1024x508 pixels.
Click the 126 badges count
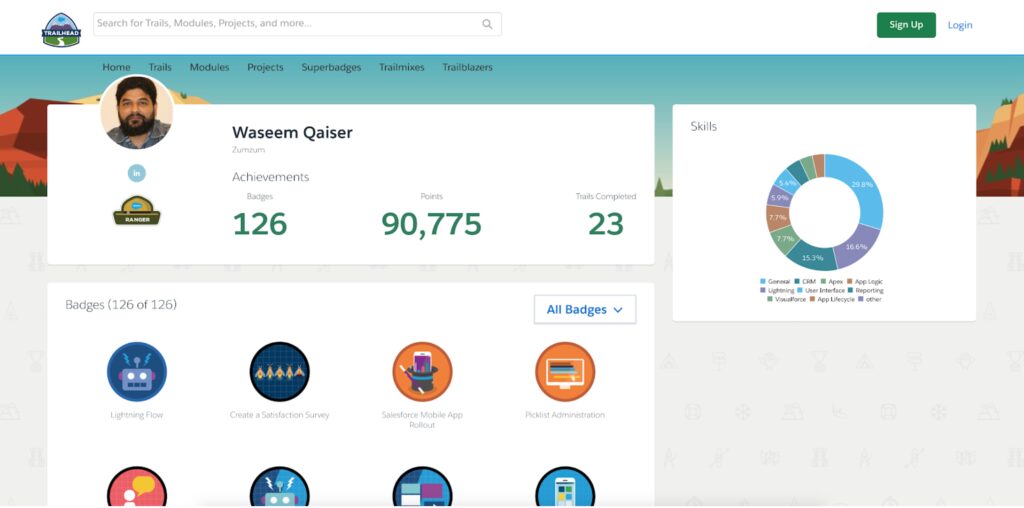pos(260,224)
